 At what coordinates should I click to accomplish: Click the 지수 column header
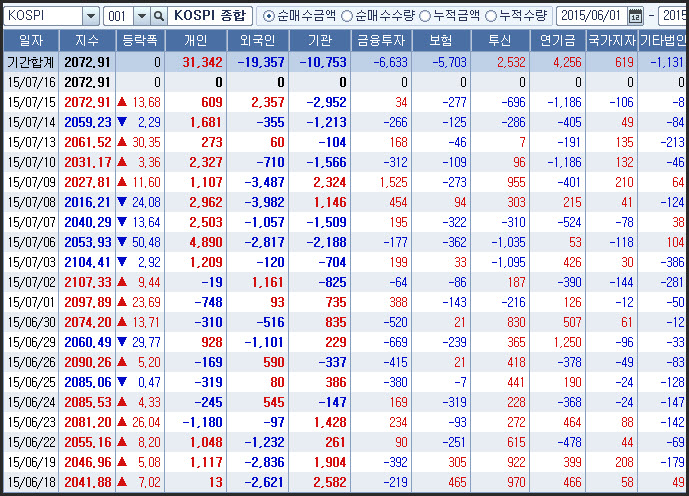pos(87,41)
